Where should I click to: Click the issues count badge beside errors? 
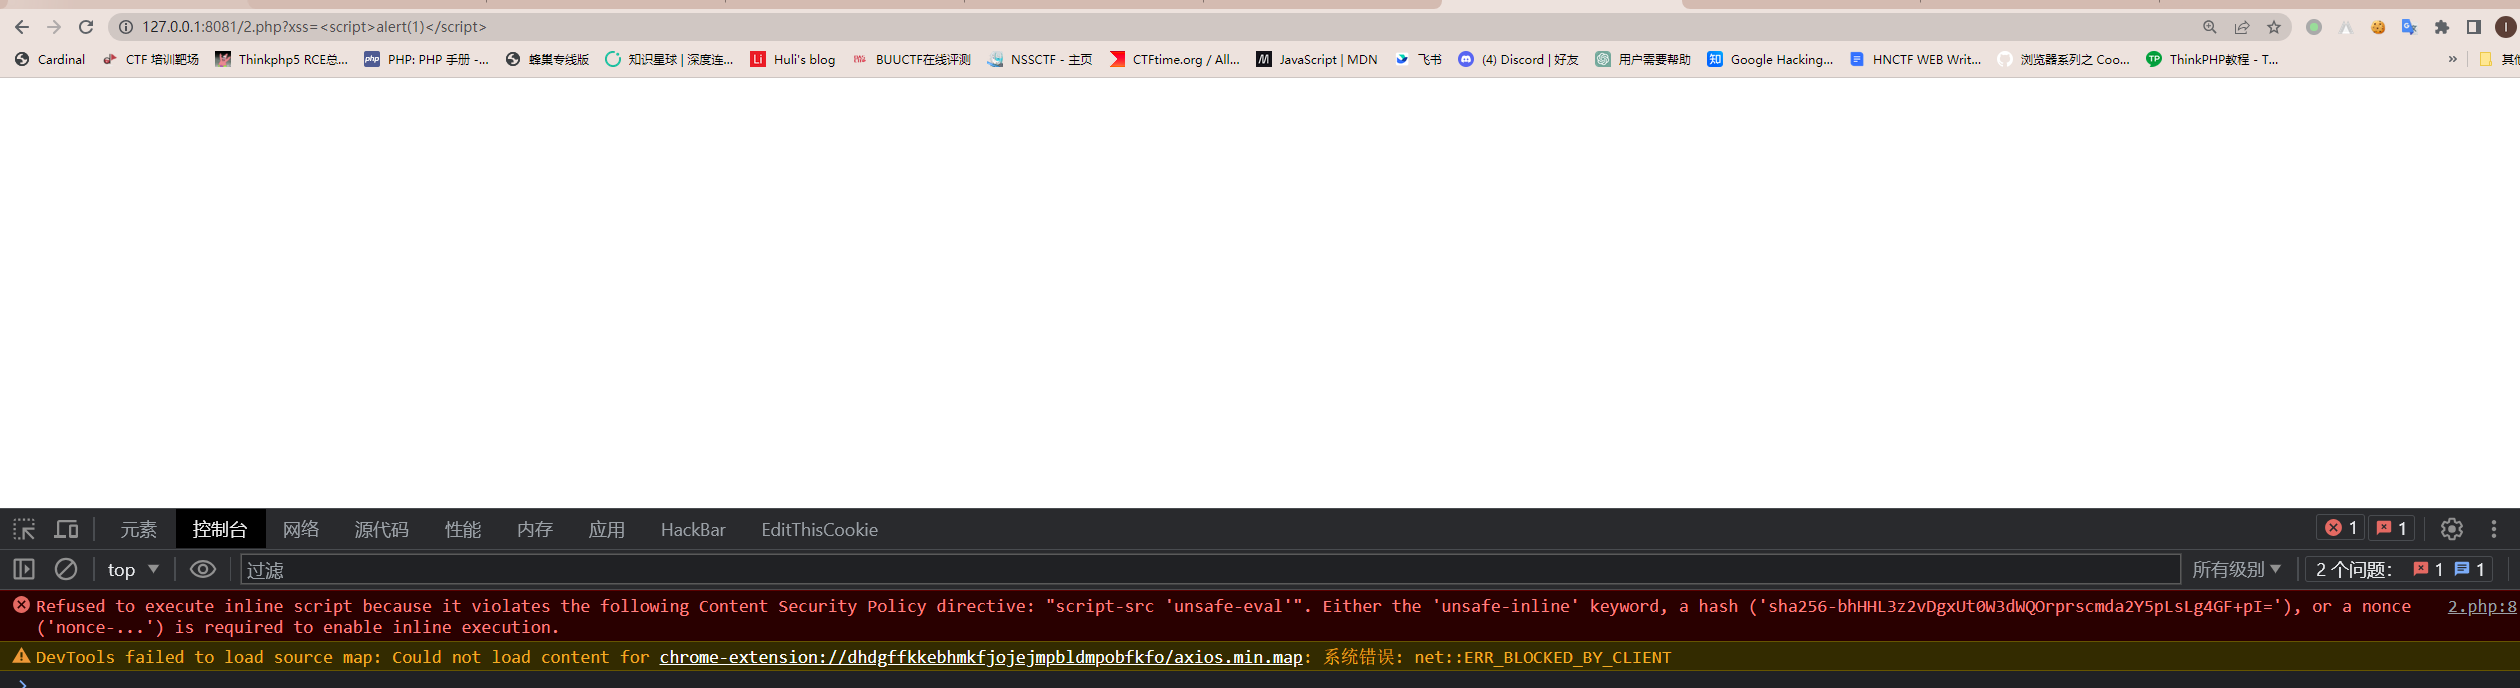coord(2392,528)
